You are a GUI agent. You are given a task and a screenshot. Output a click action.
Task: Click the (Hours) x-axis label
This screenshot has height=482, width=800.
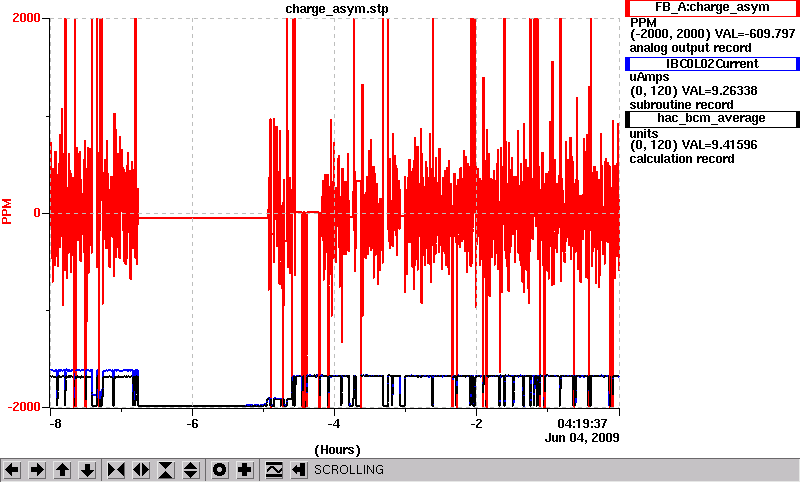(x=337, y=450)
